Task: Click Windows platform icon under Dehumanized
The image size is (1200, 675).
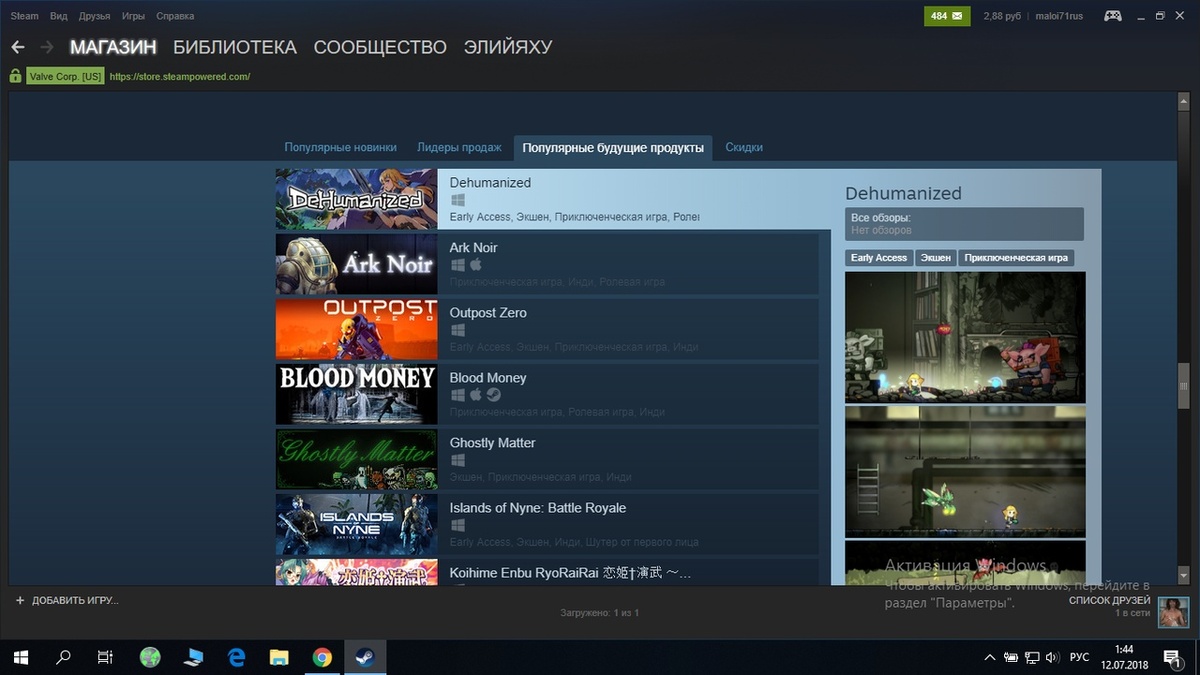Action: pos(457,200)
